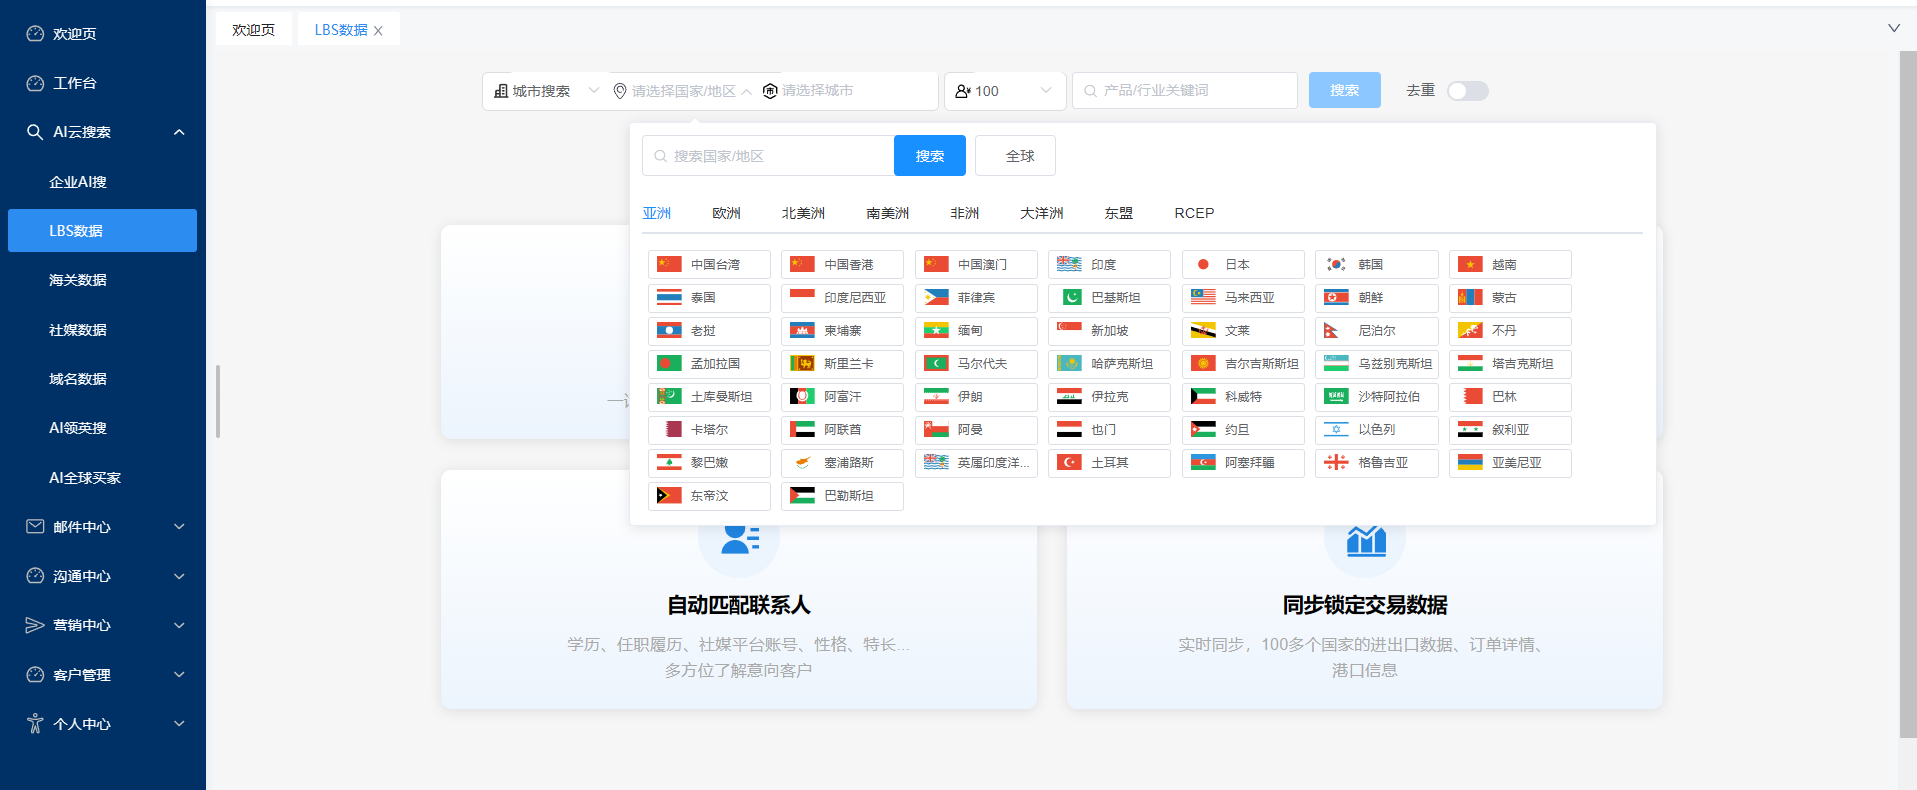Click the 同步锁定交易数据 chart icon
Screen dimensions: 1917x790
pyautogui.click(x=1365, y=540)
